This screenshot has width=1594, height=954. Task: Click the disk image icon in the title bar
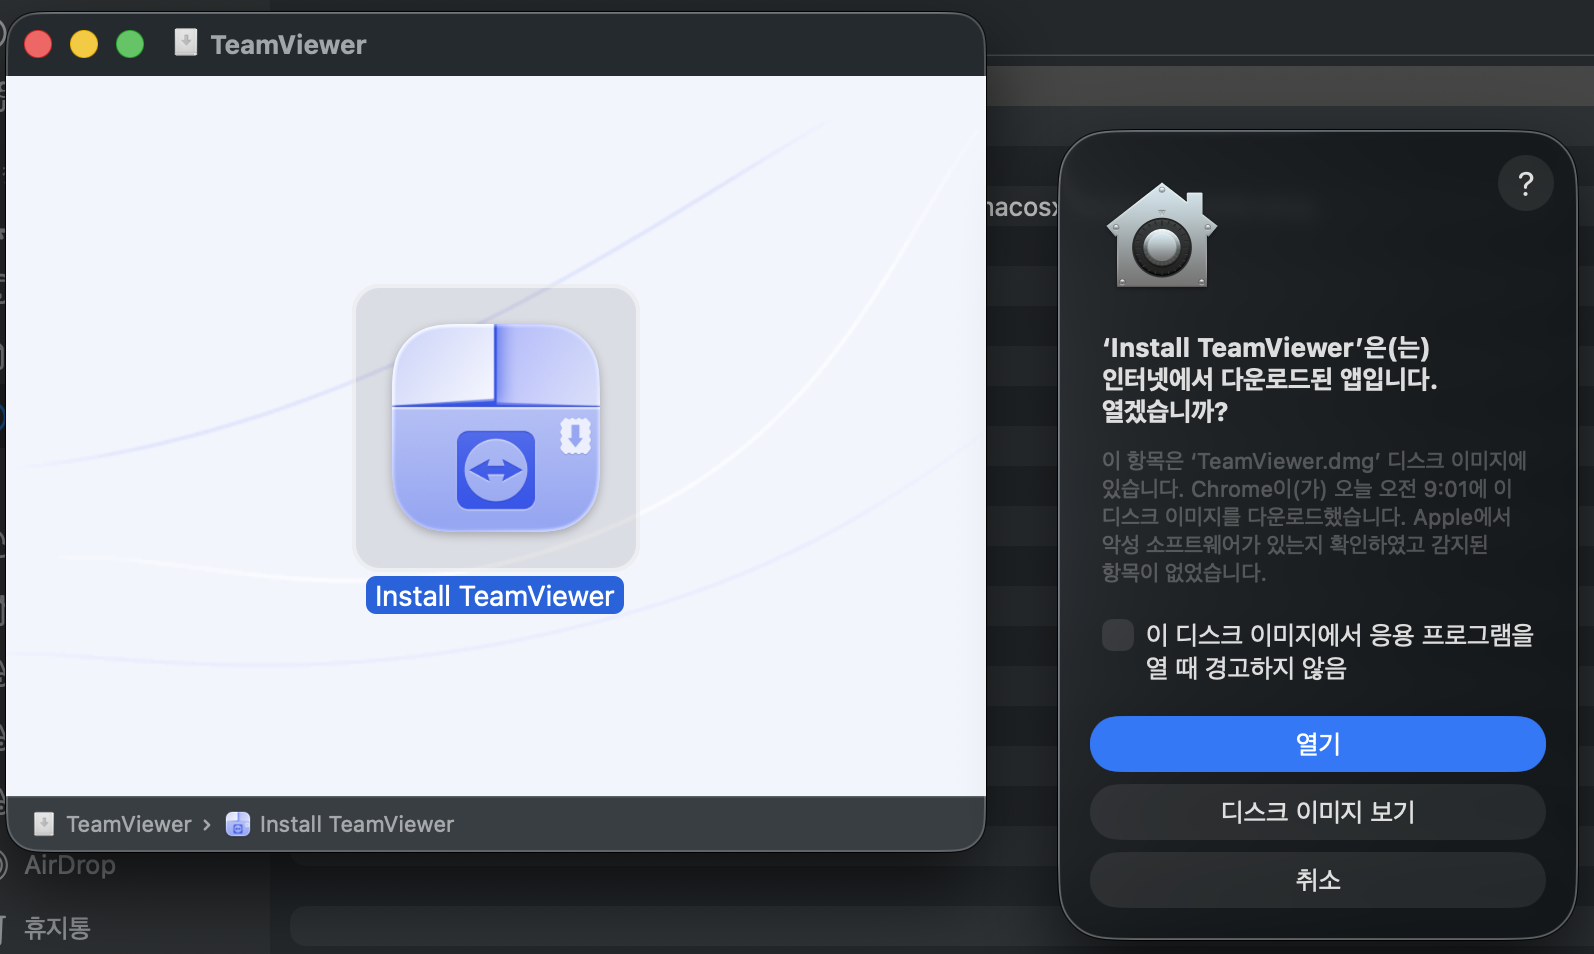click(x=186, y=43)
